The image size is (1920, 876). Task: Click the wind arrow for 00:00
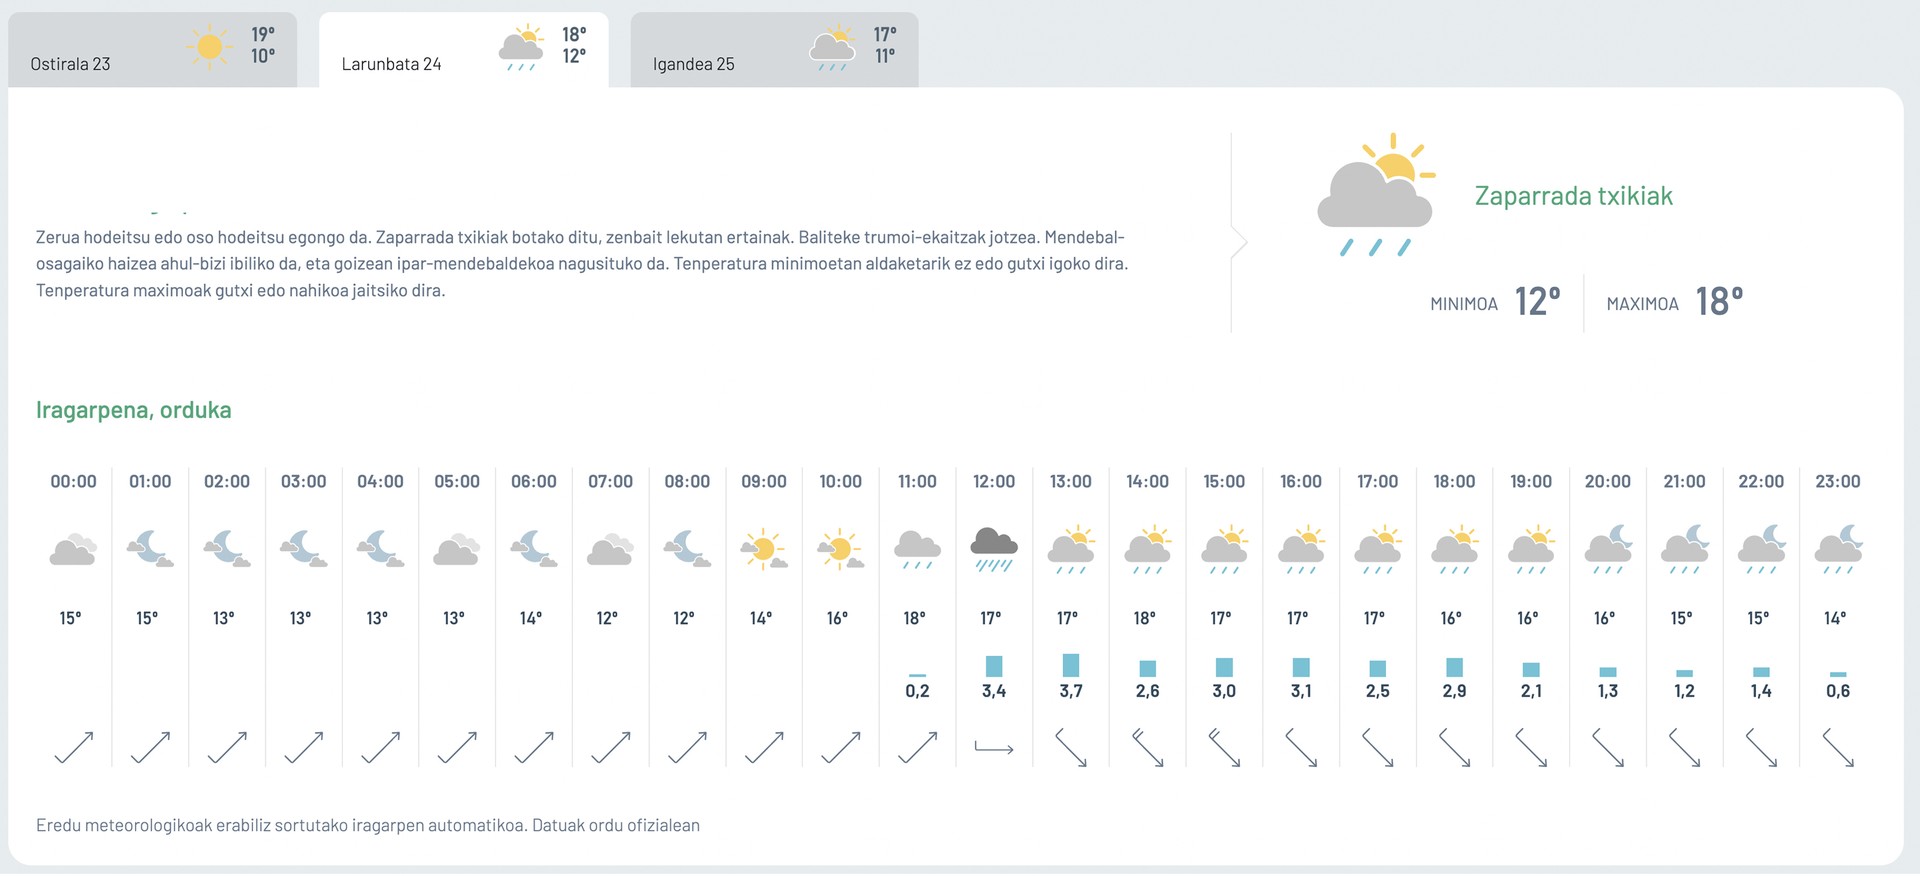pyautogui.click(x=74, y=748)
